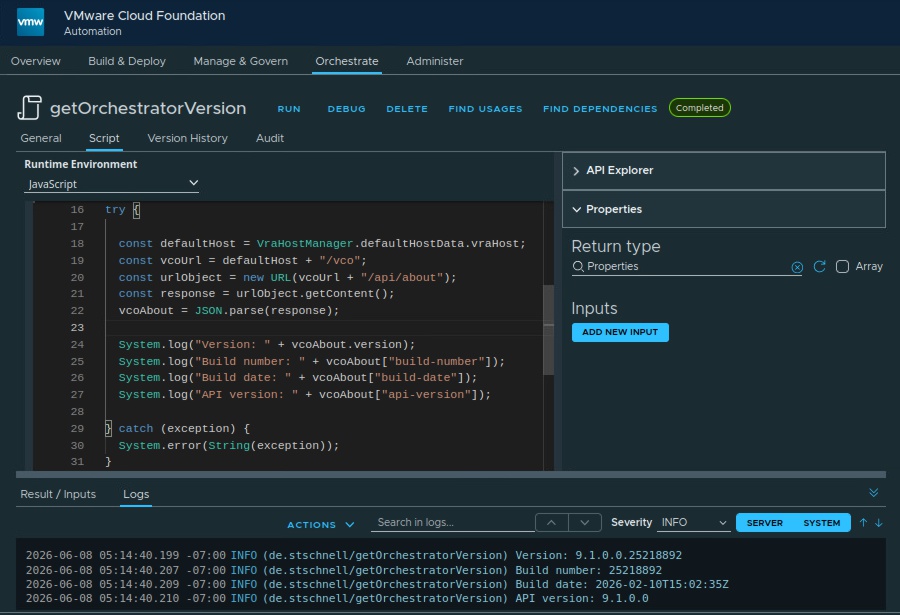Viewport: 900px width, 615px height.
Task: Go to previous log search match
Action: [x=552, y=523]
